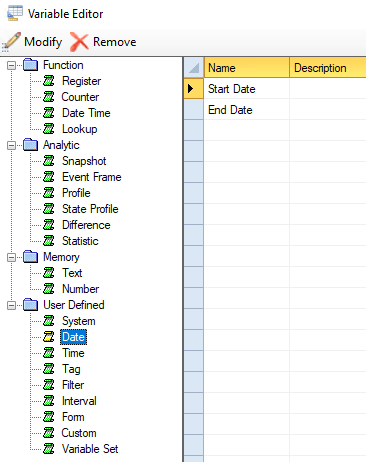Select the highlighted Date tree item
366x462 pixels.
(x=73, y=337)
